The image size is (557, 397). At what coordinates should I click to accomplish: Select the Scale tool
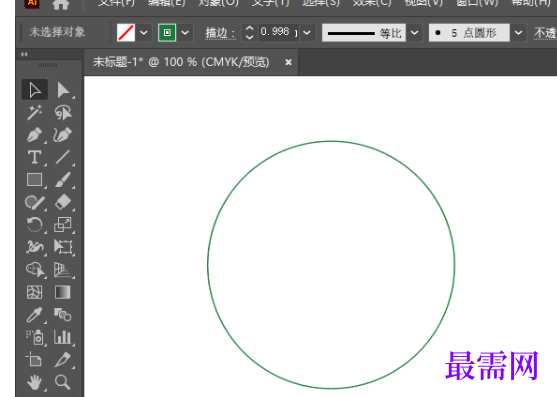[63, 224]
